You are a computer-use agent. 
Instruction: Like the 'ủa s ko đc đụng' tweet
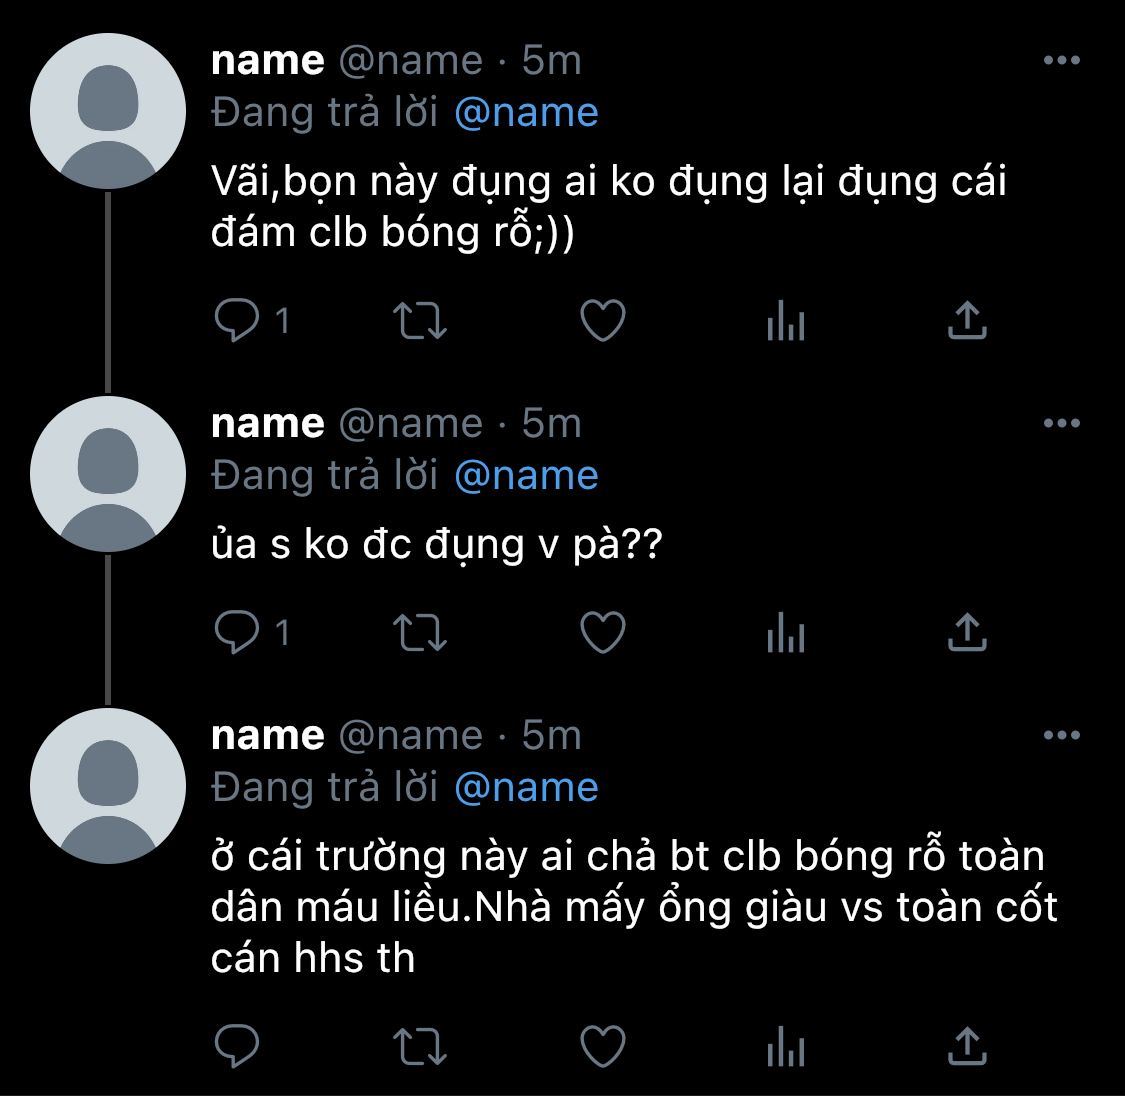coord(603,632)
